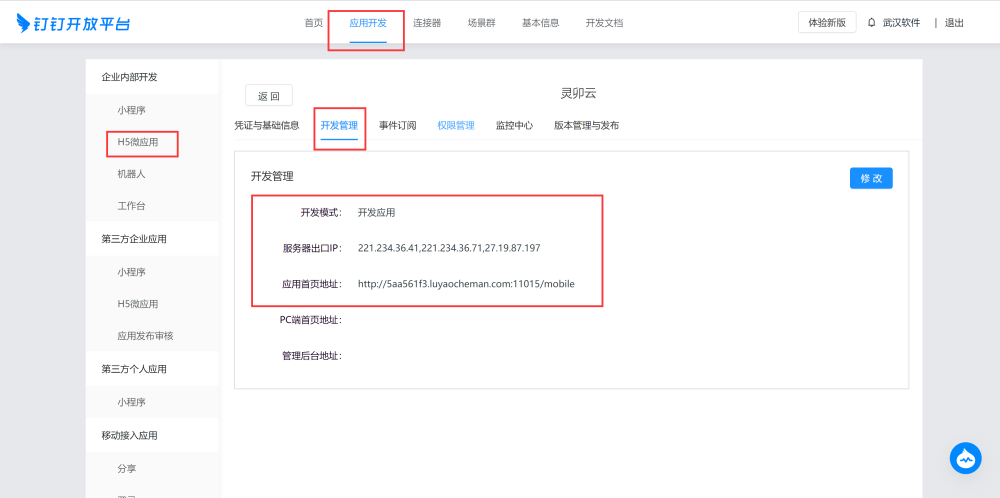The width and height of the screenshot is (1000, 498).
Task: Click the DingTalk Open Platform logo
Action: click(x=74, y=23)
